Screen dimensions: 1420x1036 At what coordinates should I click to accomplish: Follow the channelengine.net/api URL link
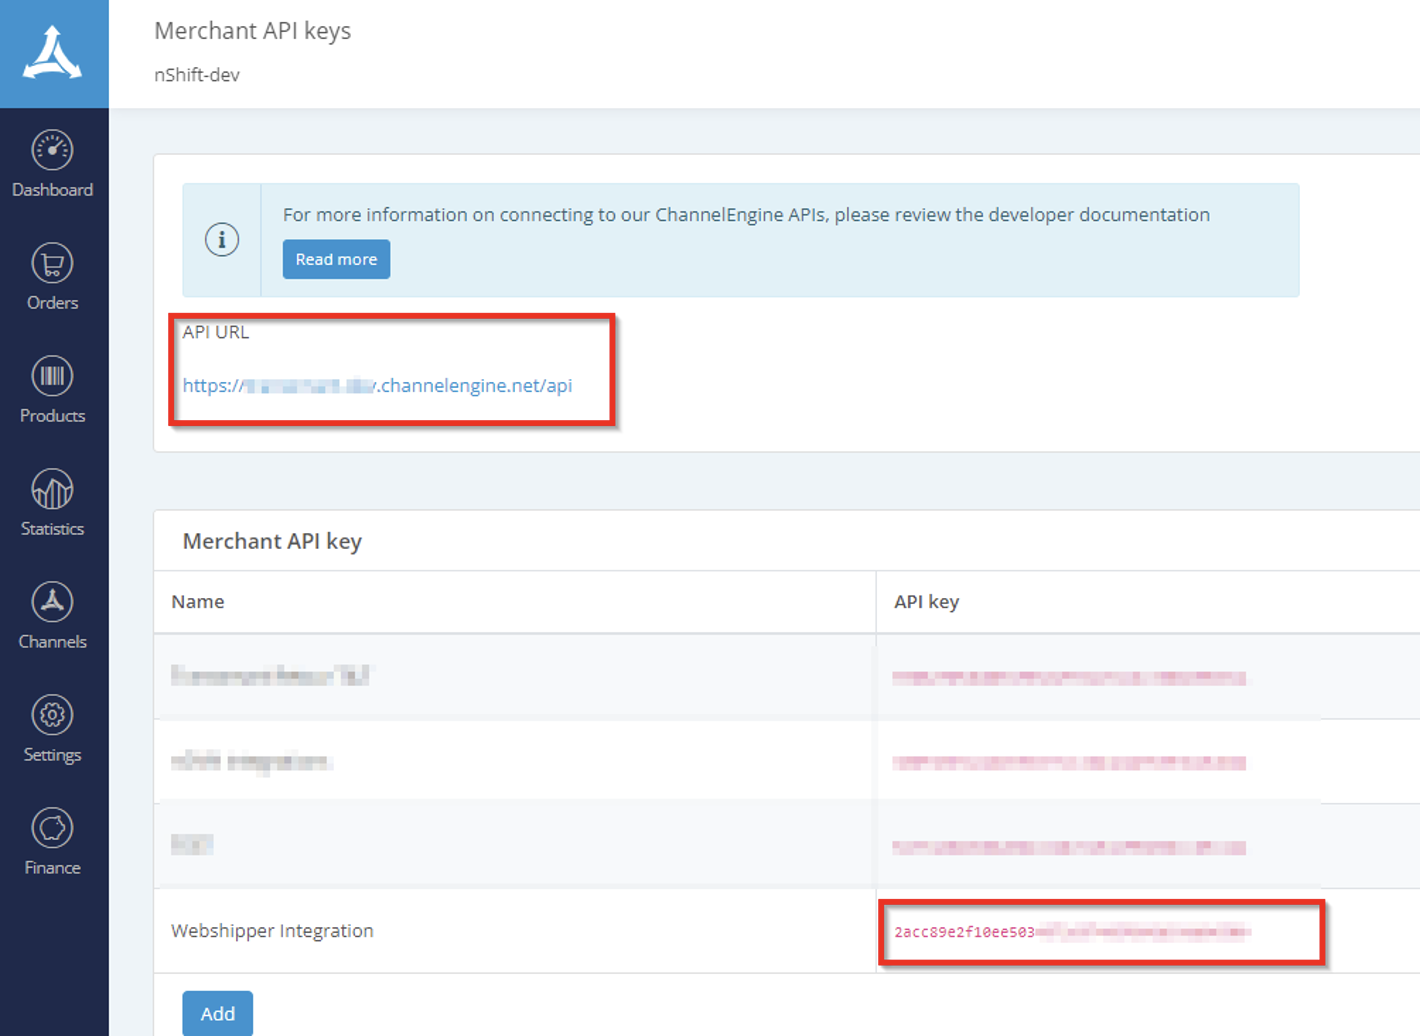[377, 386]
